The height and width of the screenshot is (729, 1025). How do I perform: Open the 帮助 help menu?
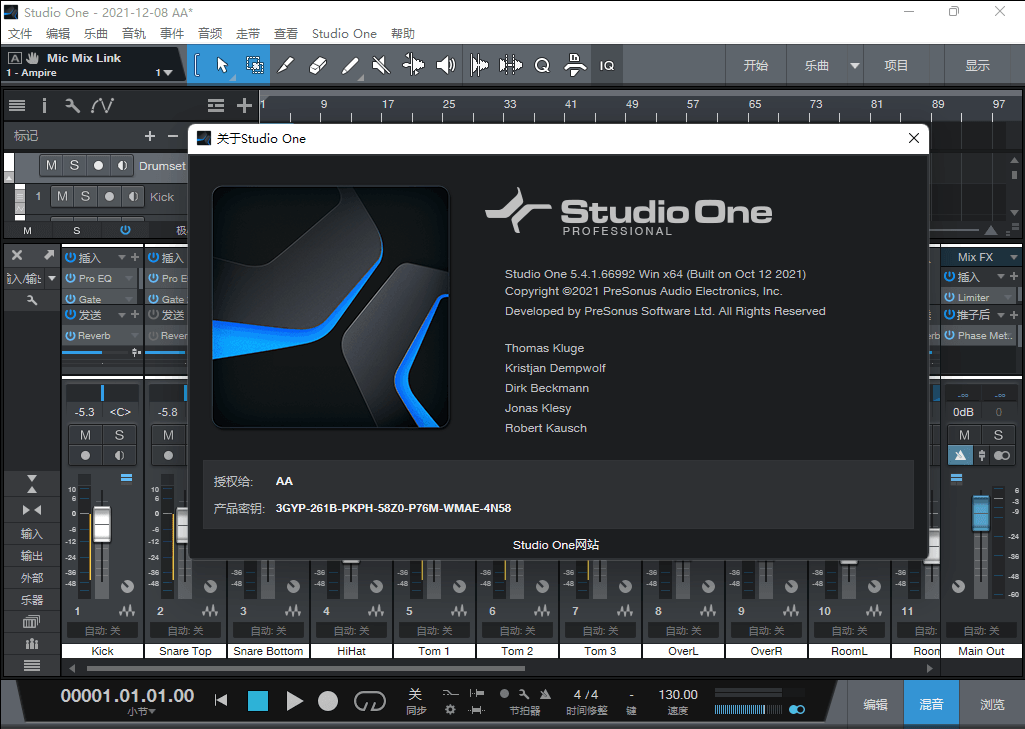point(403,33)
